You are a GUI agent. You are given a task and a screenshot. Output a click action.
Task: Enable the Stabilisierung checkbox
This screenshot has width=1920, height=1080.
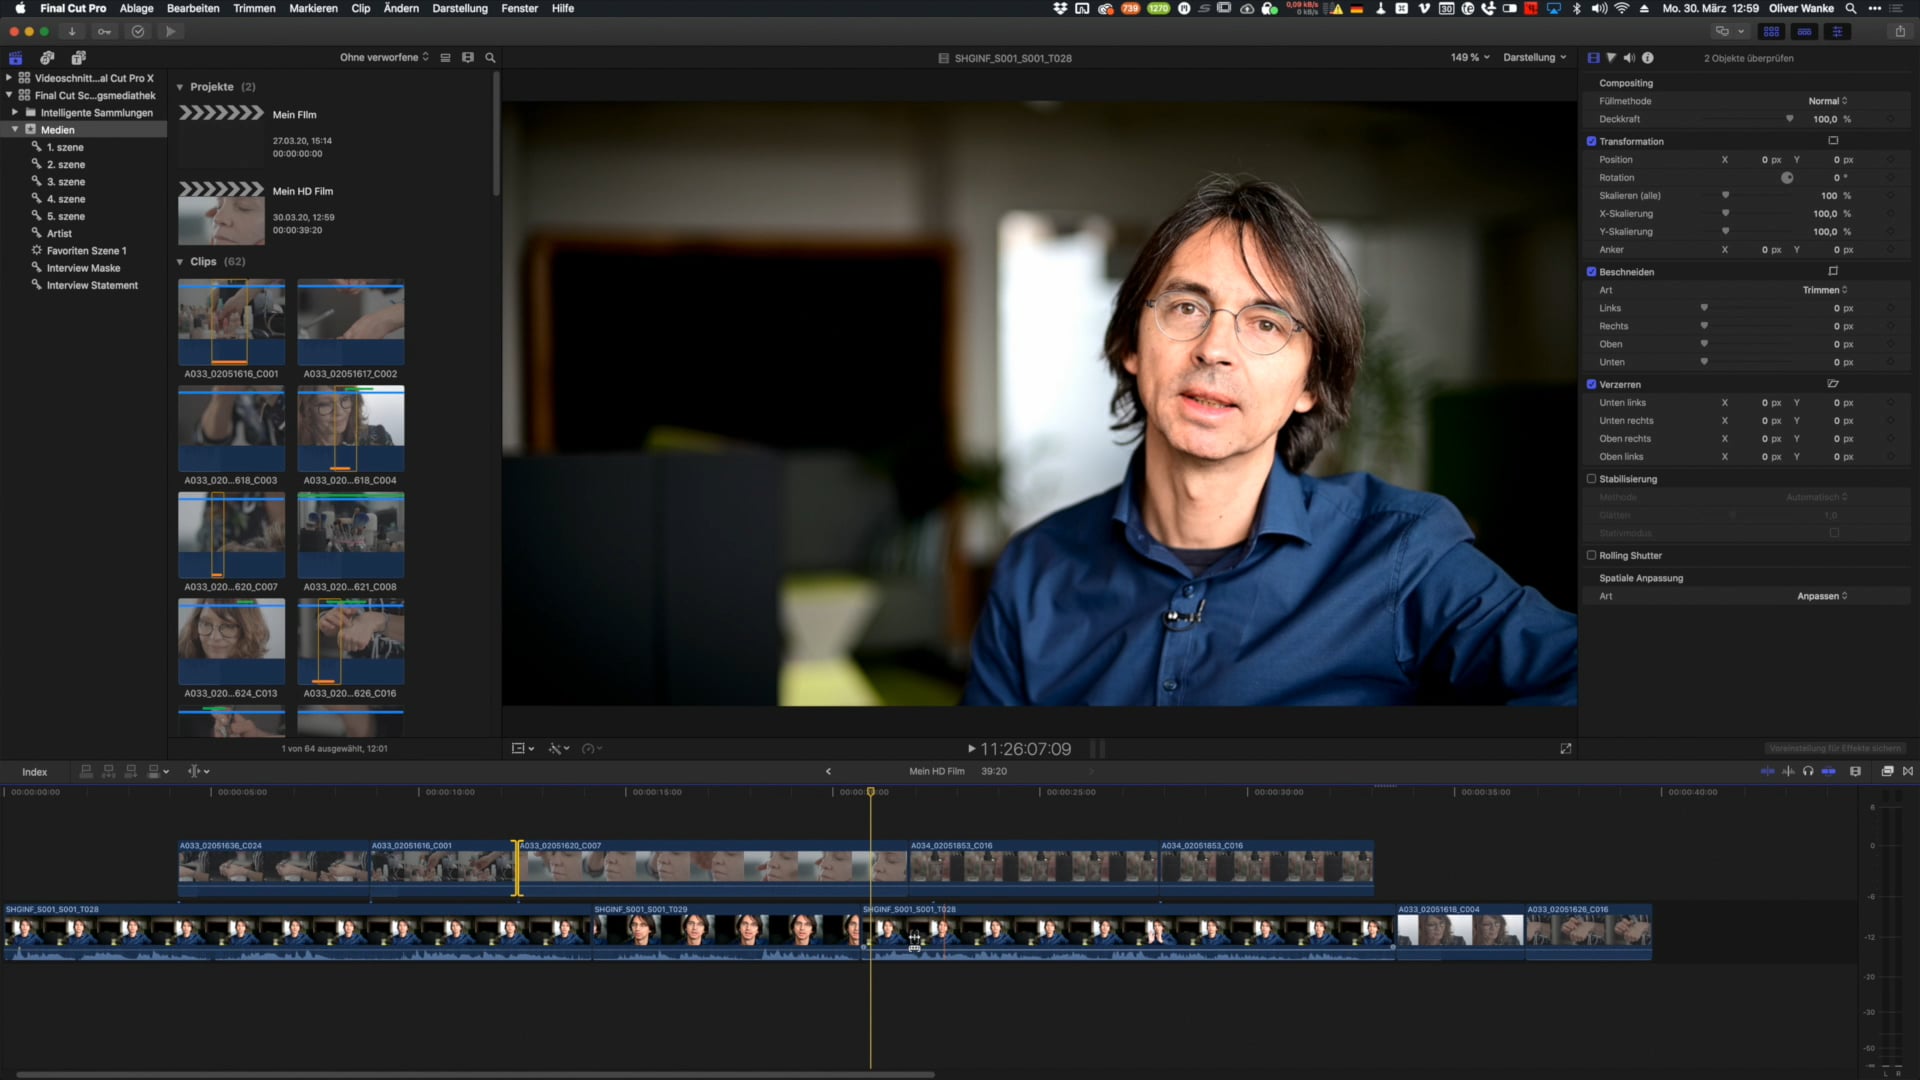click(x=1591, y=479)
